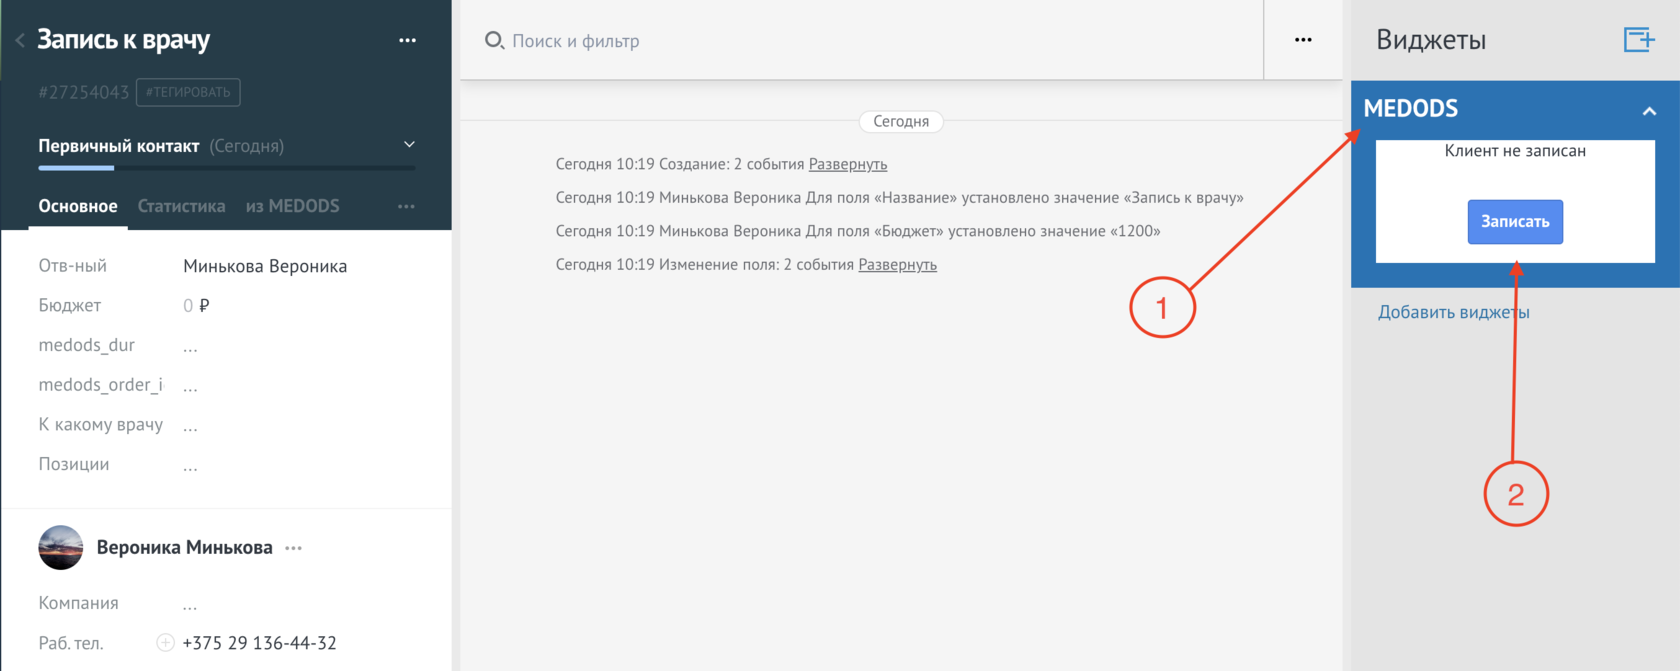This screenshot has width=1680, height=671.
Task: Click the Записать button
Action: click(1515, 222)
